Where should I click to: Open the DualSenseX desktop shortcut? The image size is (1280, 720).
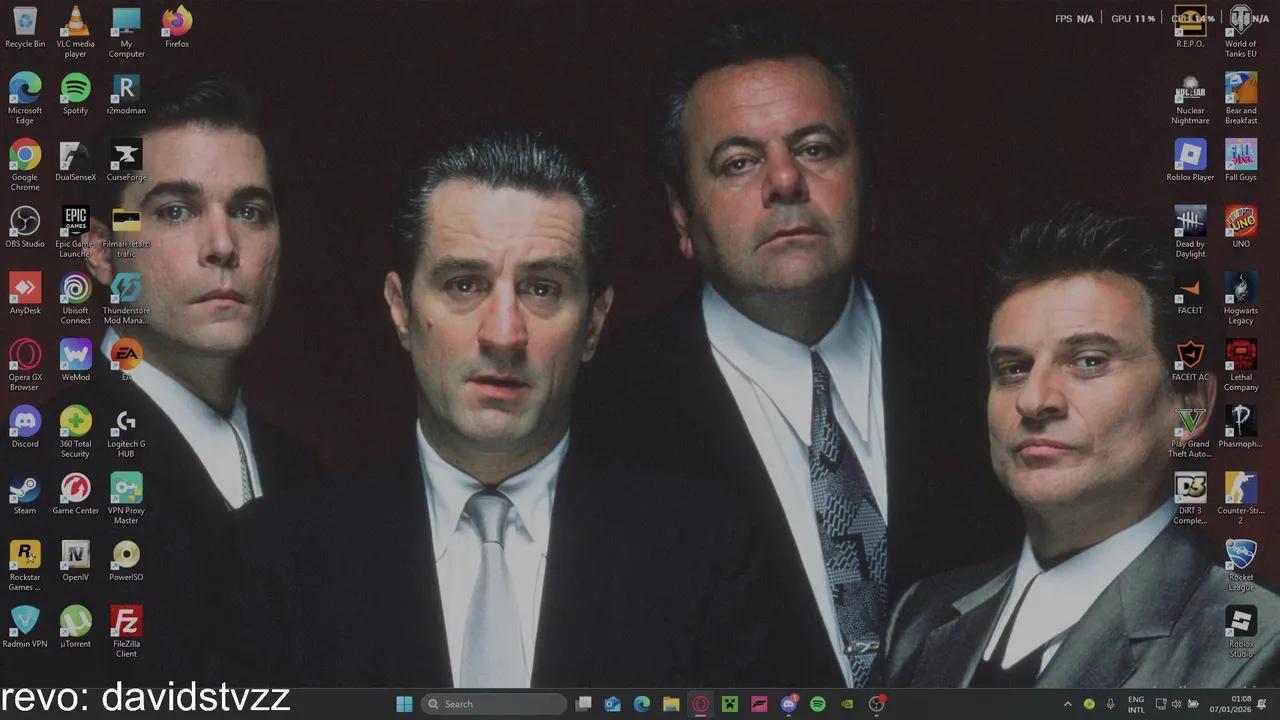pos(75,161)
